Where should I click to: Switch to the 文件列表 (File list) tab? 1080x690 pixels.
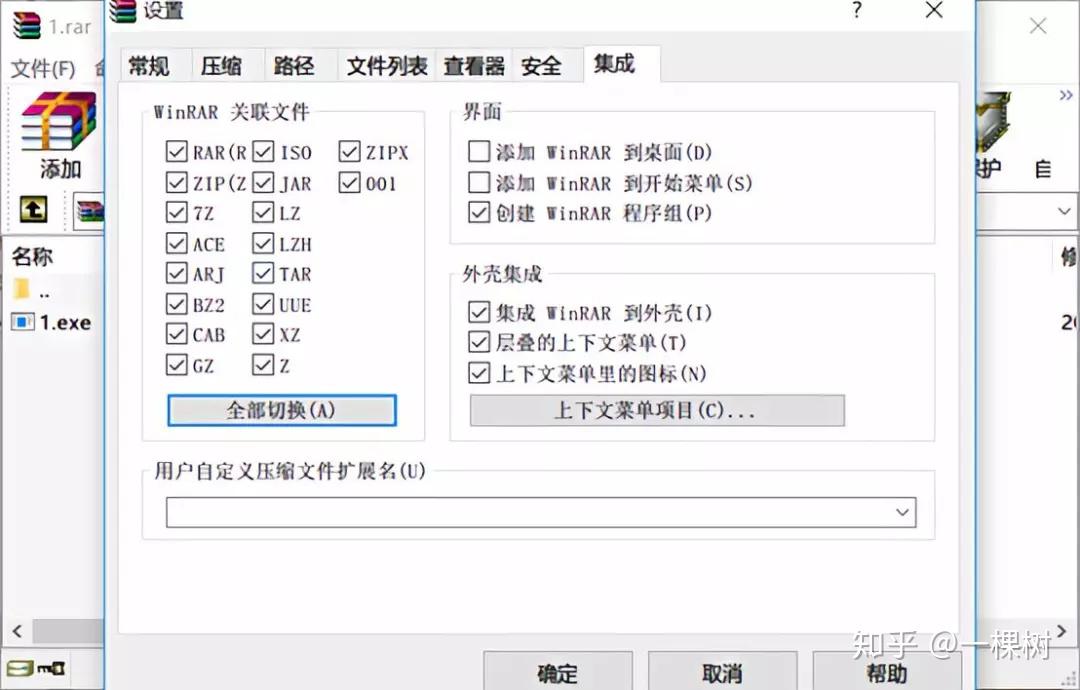pos(386,66)
